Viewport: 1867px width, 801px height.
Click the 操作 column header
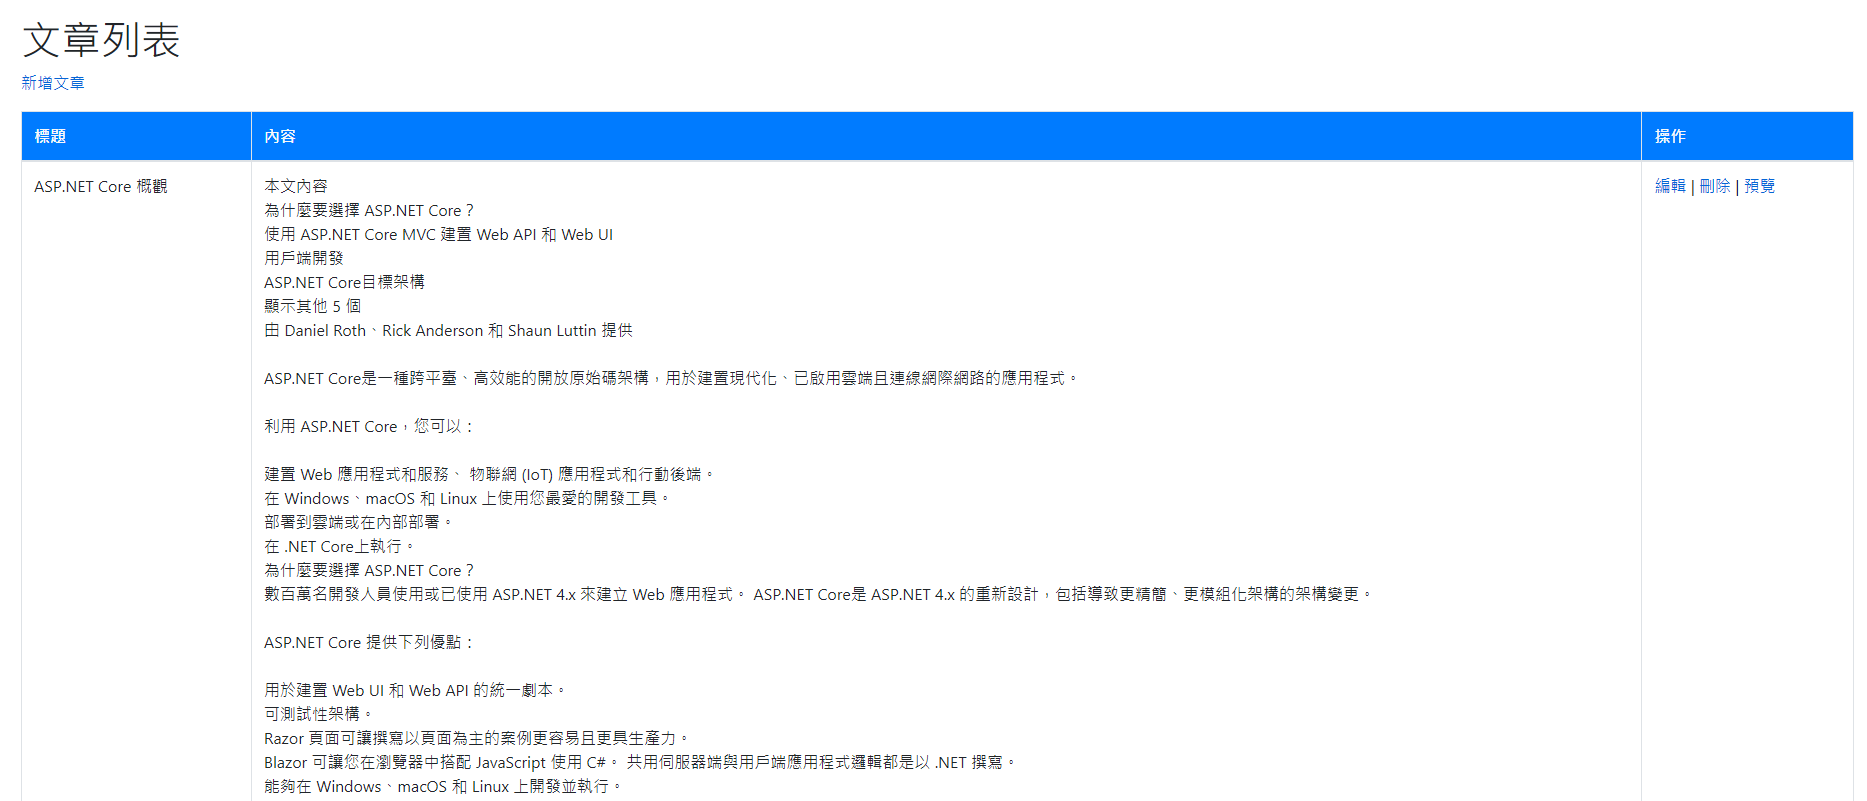coord(1670,136)
